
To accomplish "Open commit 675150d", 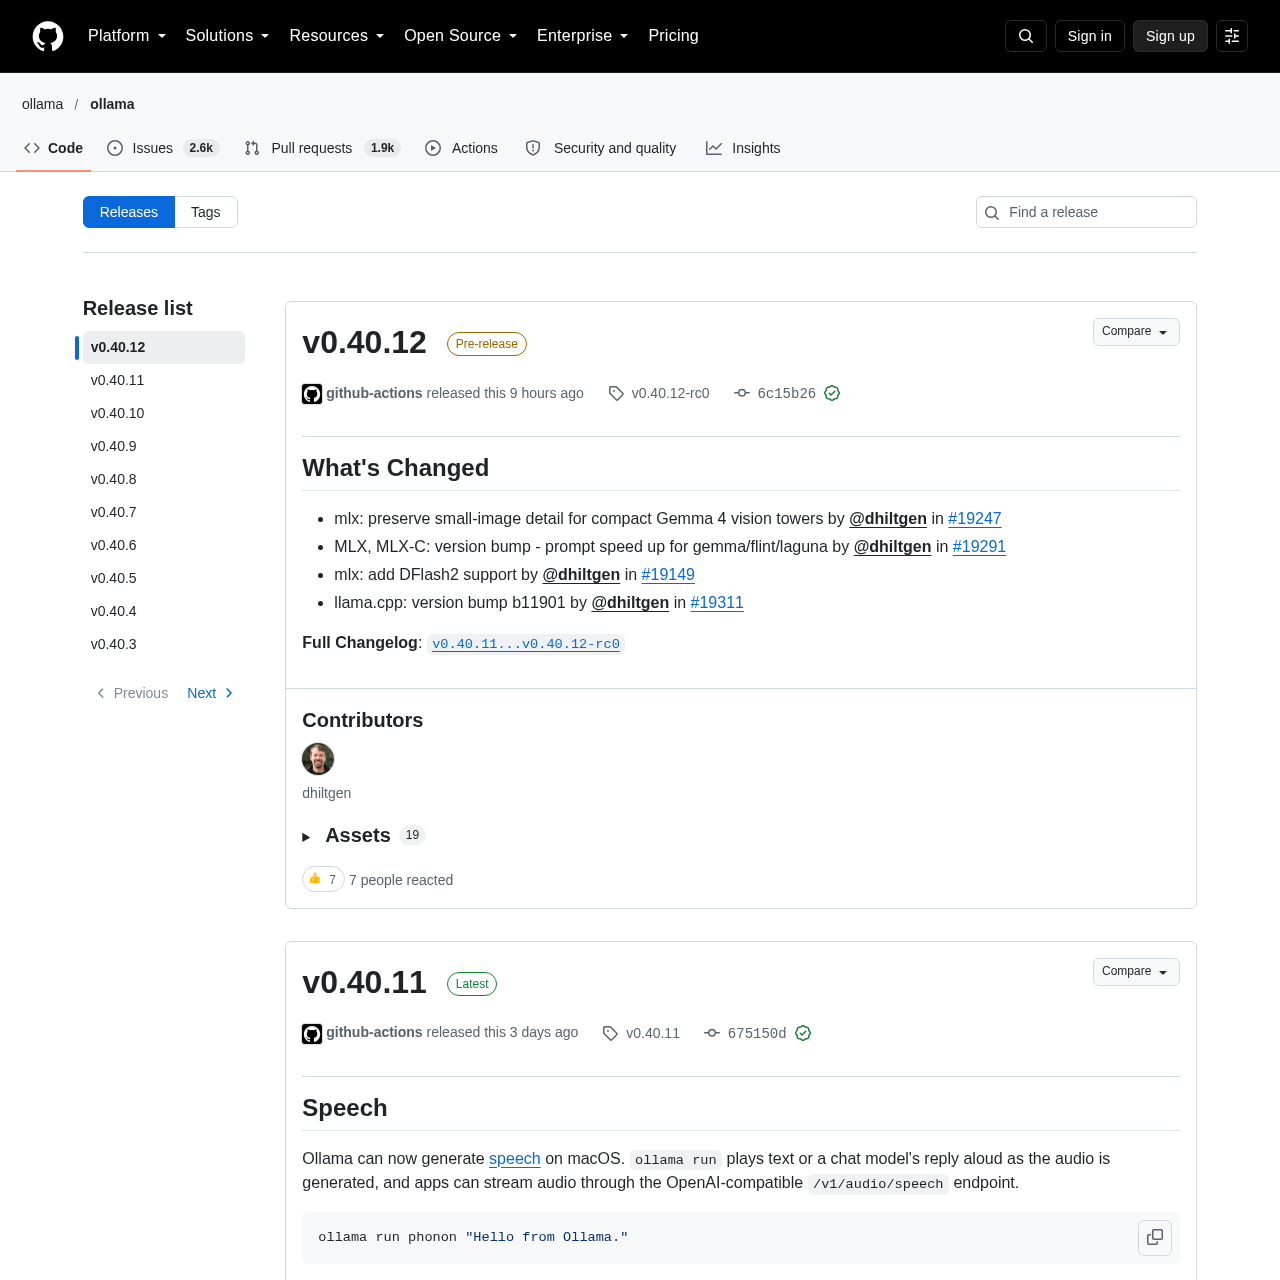I will tap(757, 1033).
